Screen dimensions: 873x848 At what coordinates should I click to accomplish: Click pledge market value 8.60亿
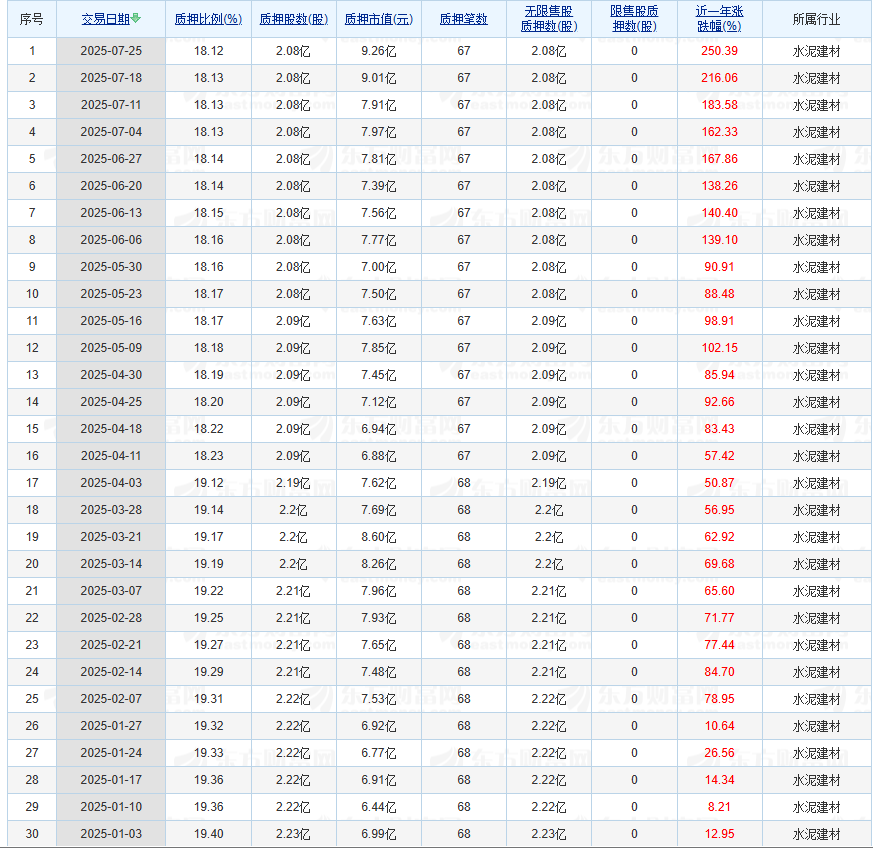coord(379,537)
